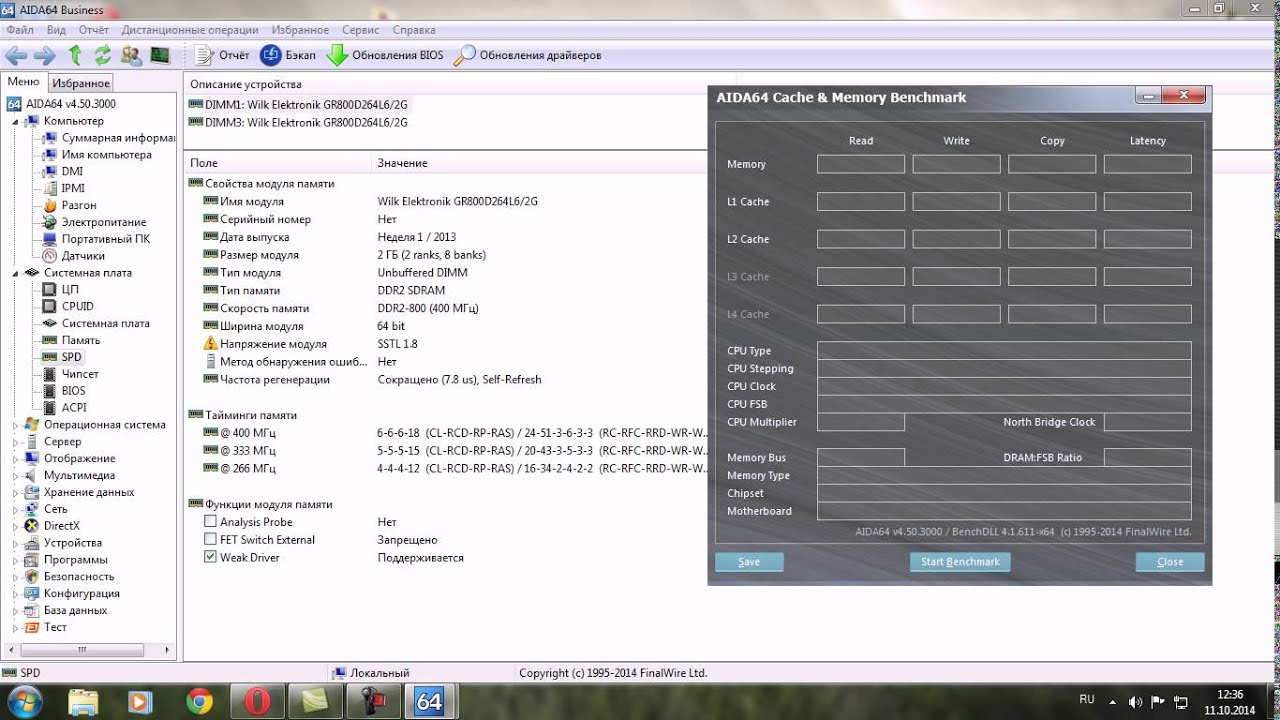Screen dimensions: 1280x720
Task: Click Save in benchmark dialog
Action: (x=749, y=562)
